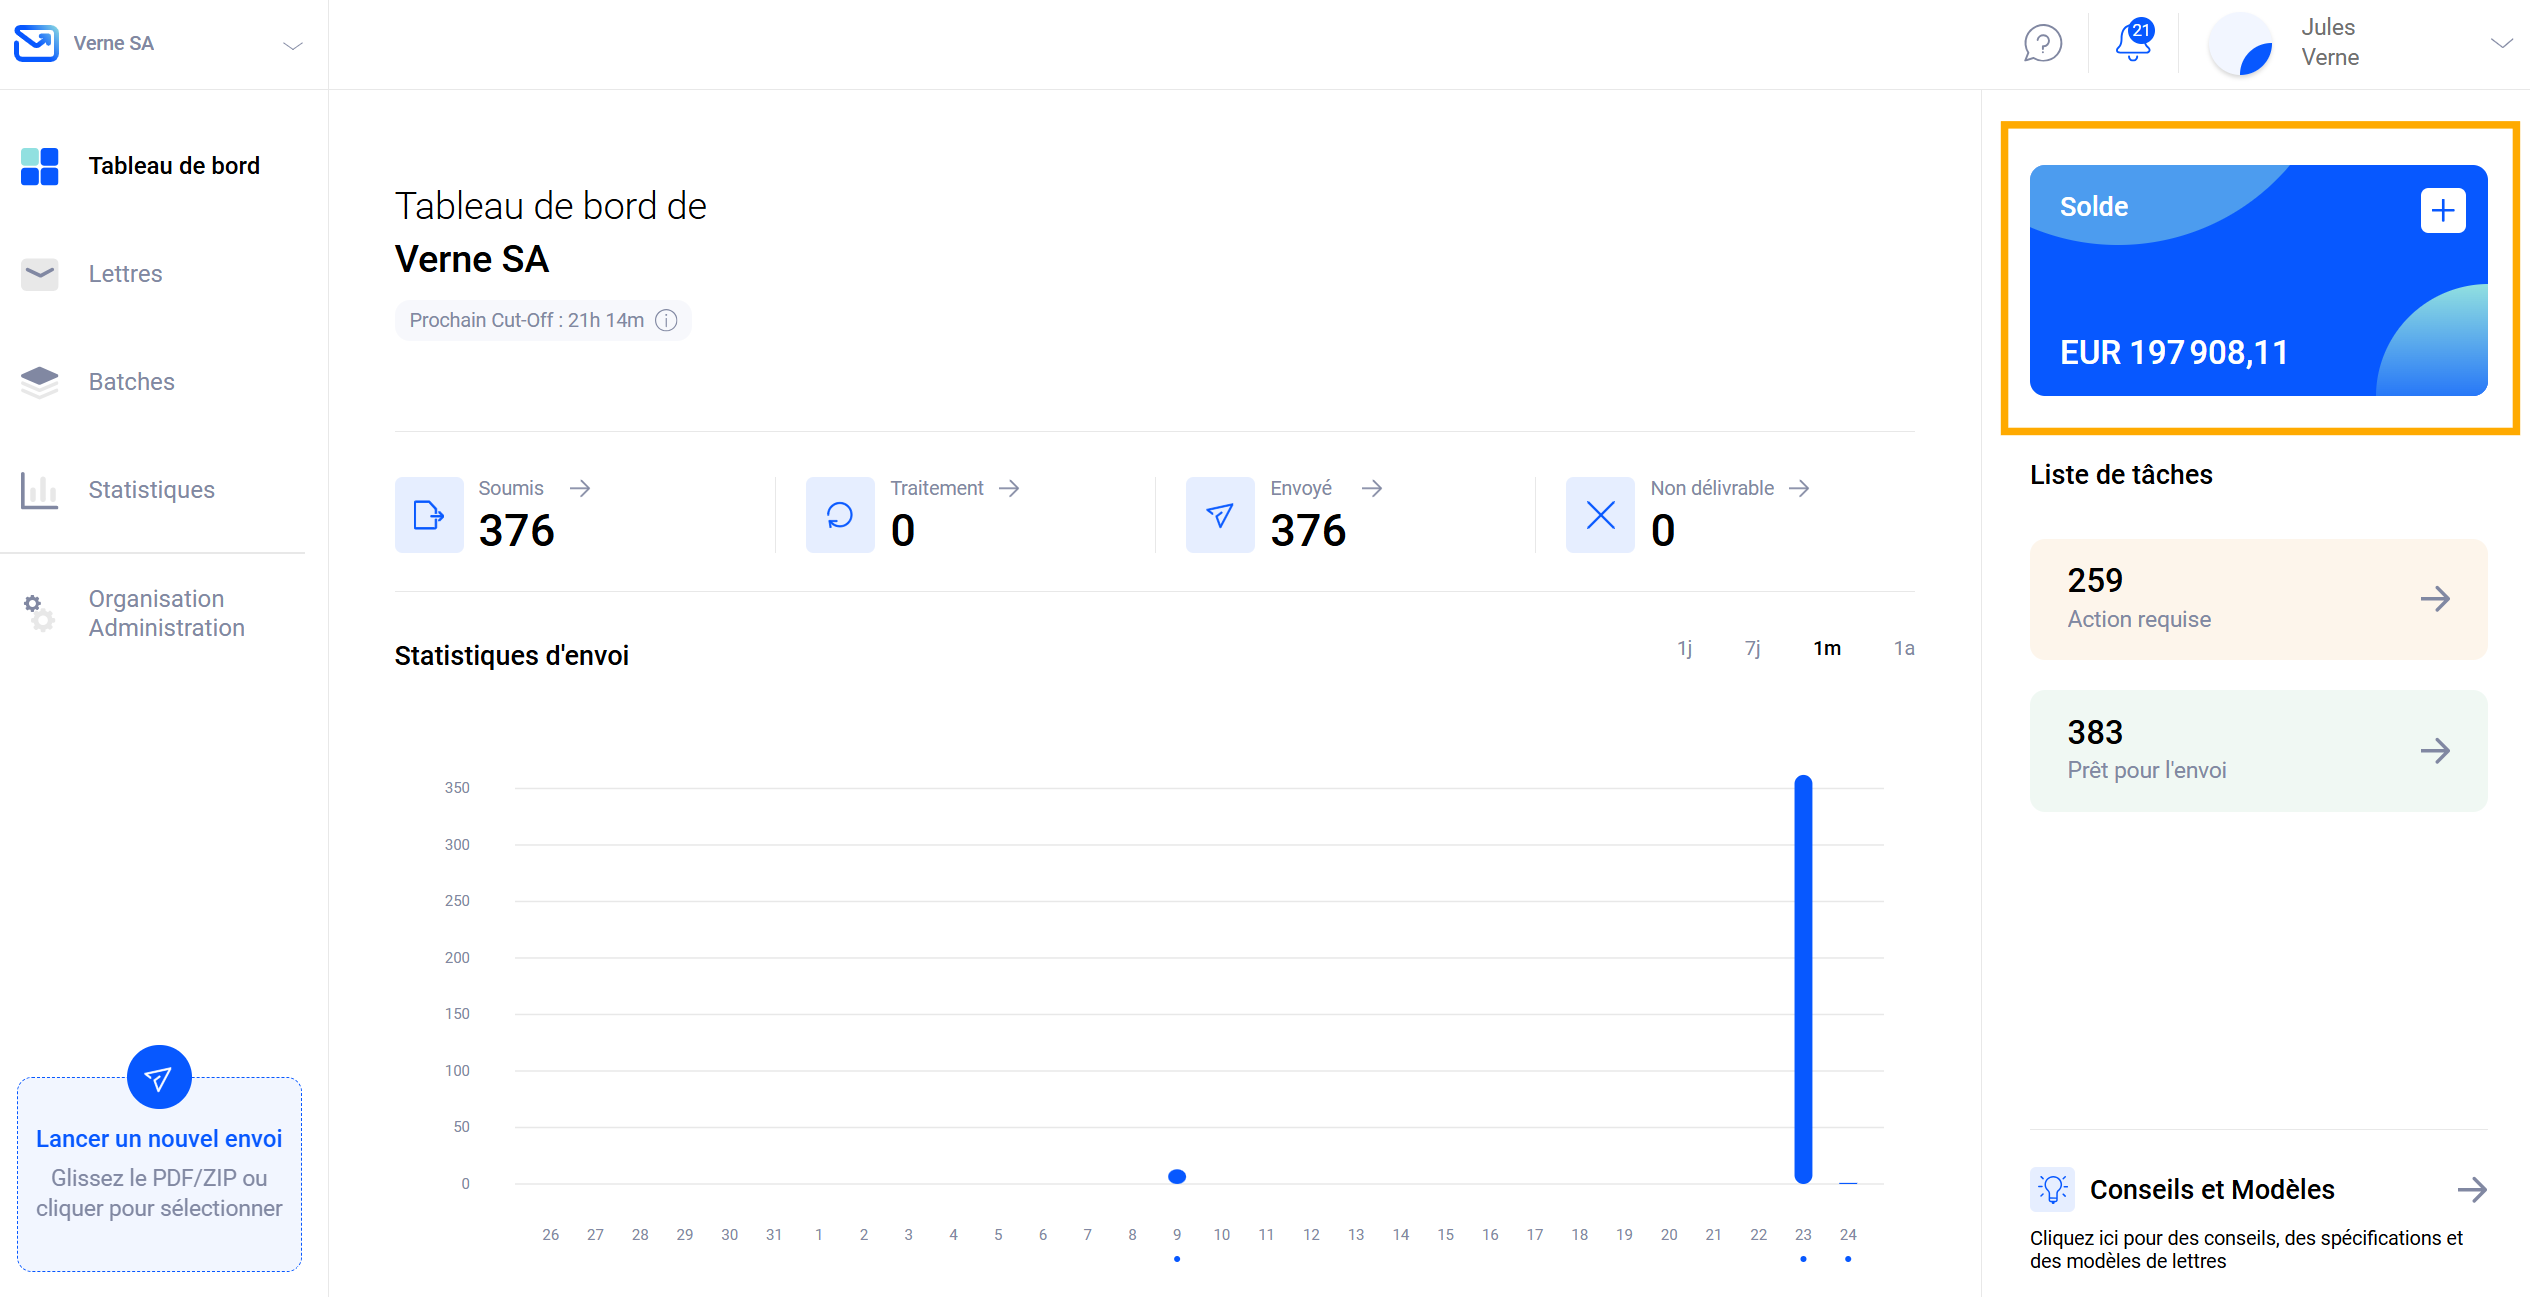
Task: Click the Traitement refresh icon
Action: (x=840, y=515)
